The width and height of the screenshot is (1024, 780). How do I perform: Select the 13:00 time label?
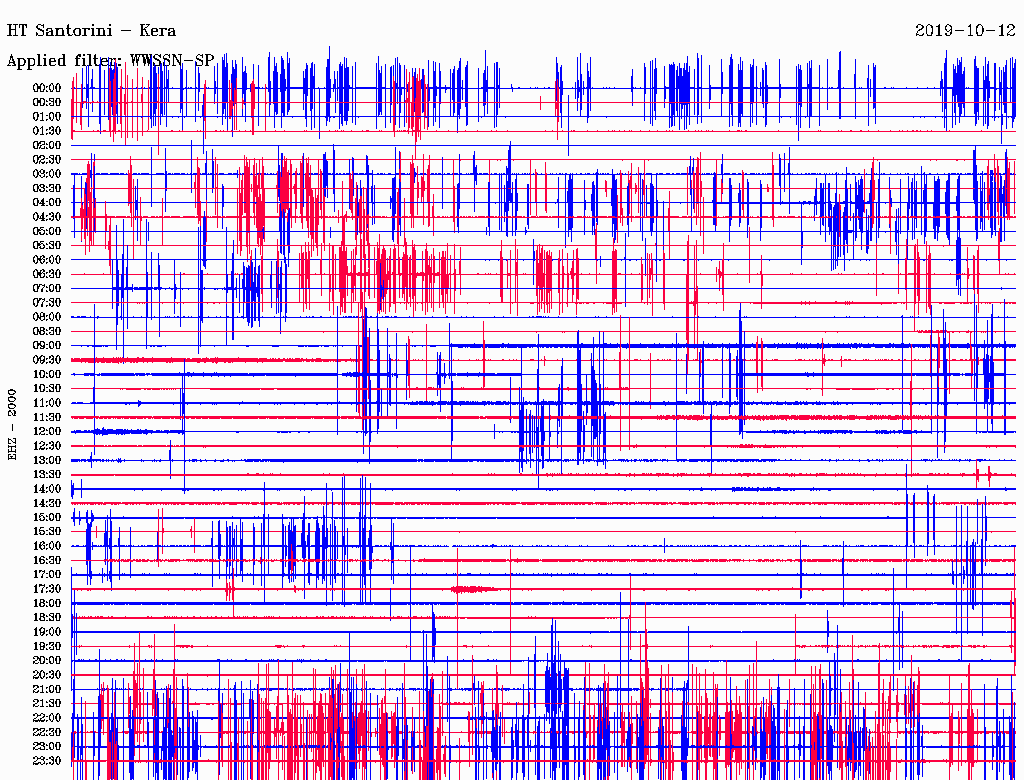click(47, 461)
